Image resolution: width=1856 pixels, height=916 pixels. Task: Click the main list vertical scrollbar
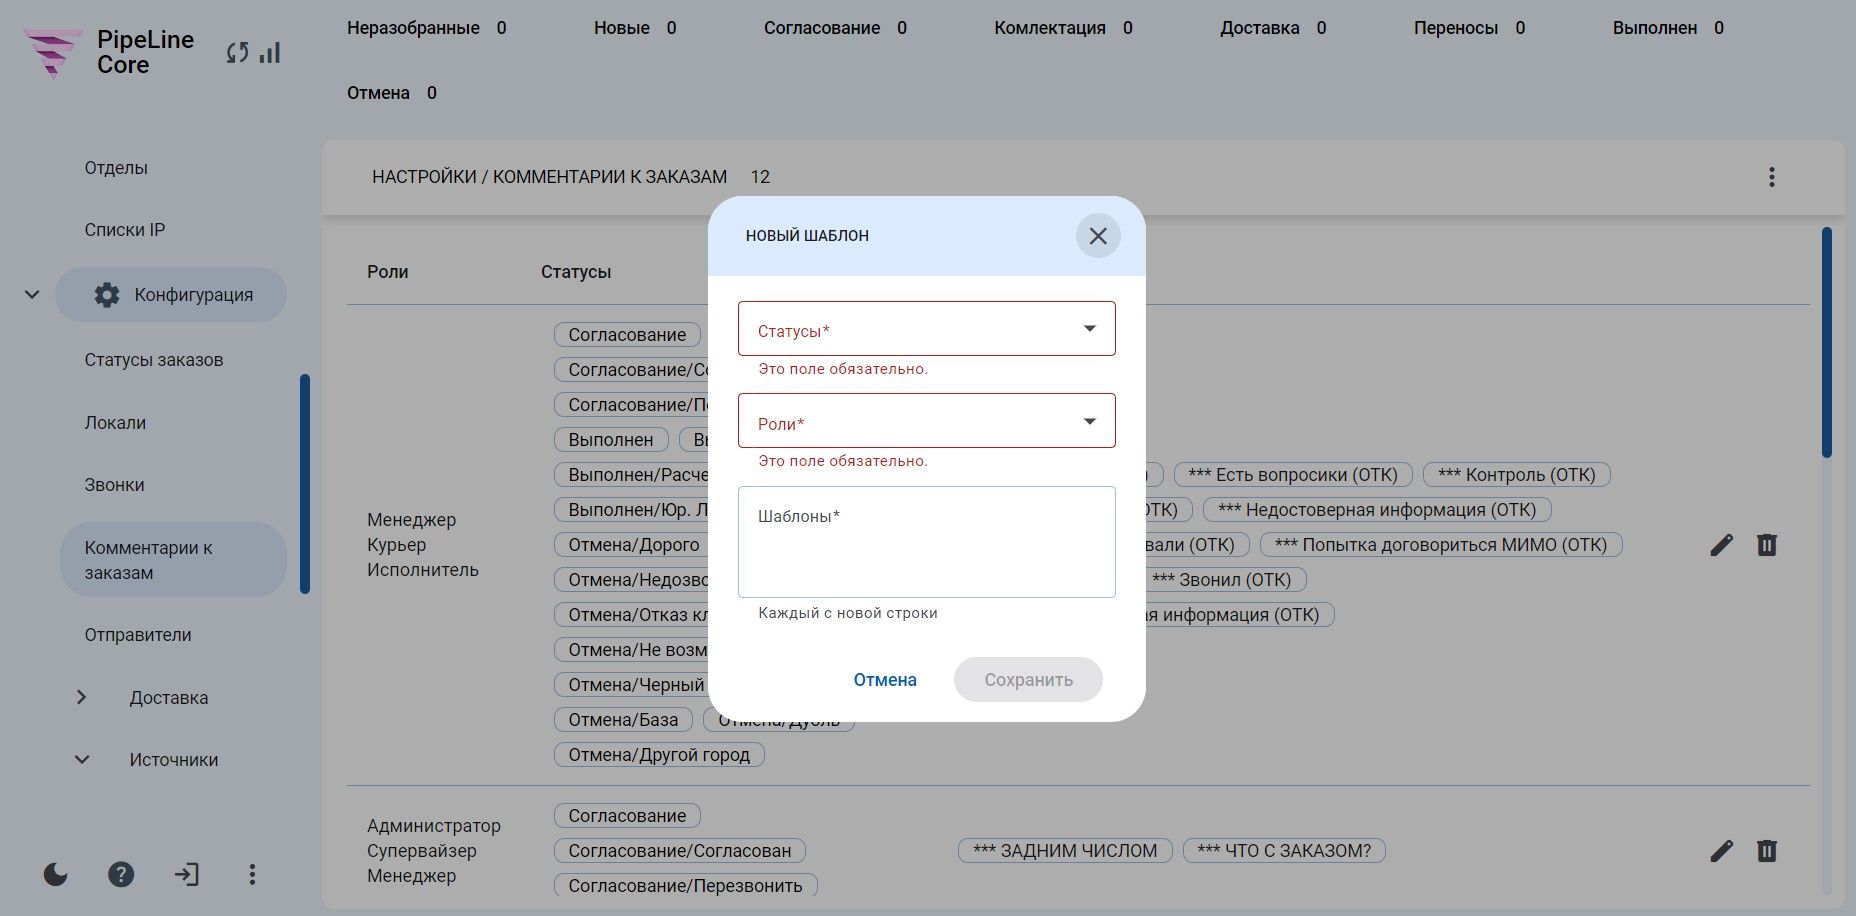tap(1827, 342)
